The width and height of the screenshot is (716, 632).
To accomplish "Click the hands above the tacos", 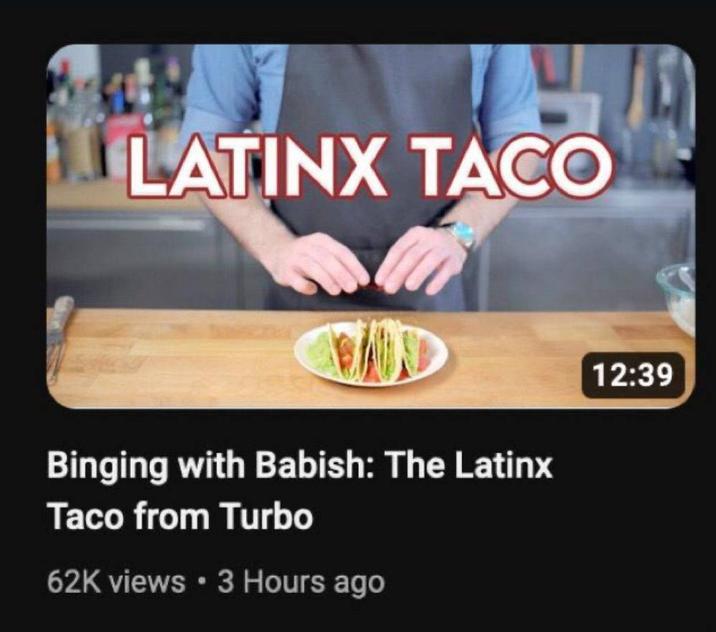I will pyautogui.click(x=371, y=262).
